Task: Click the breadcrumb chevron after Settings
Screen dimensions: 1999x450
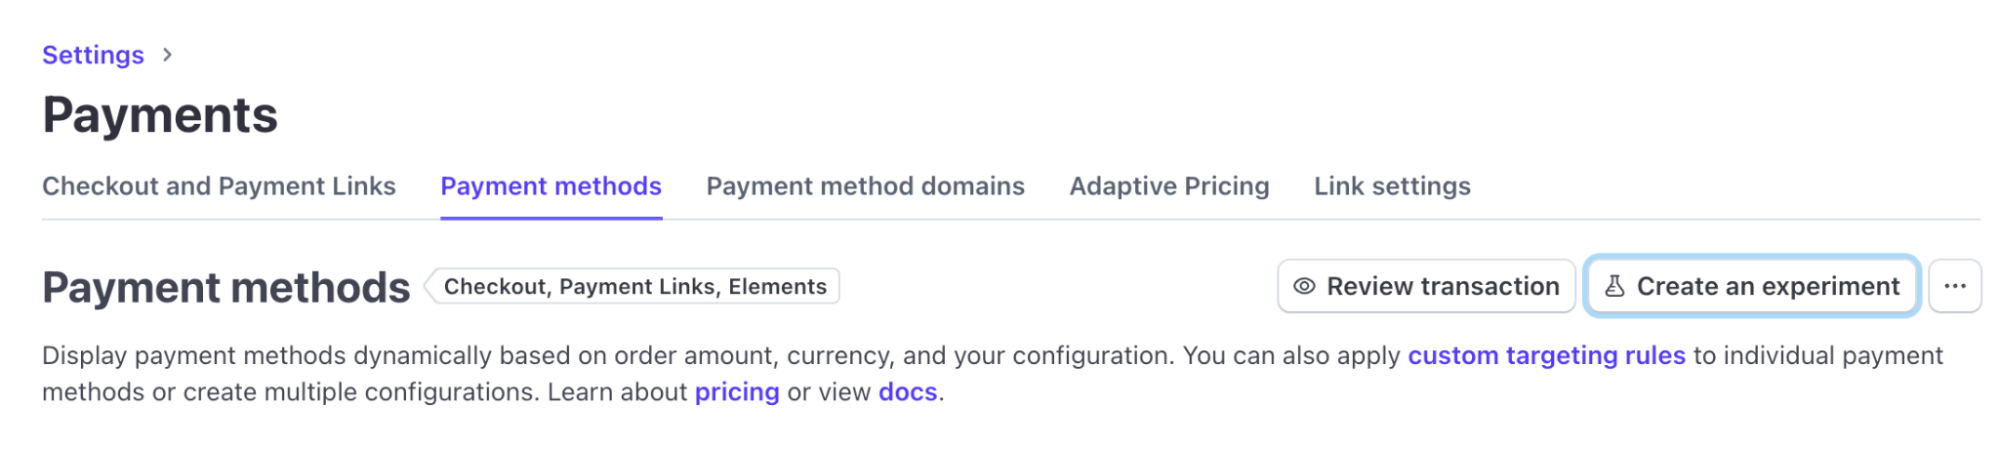Action: 167,55
